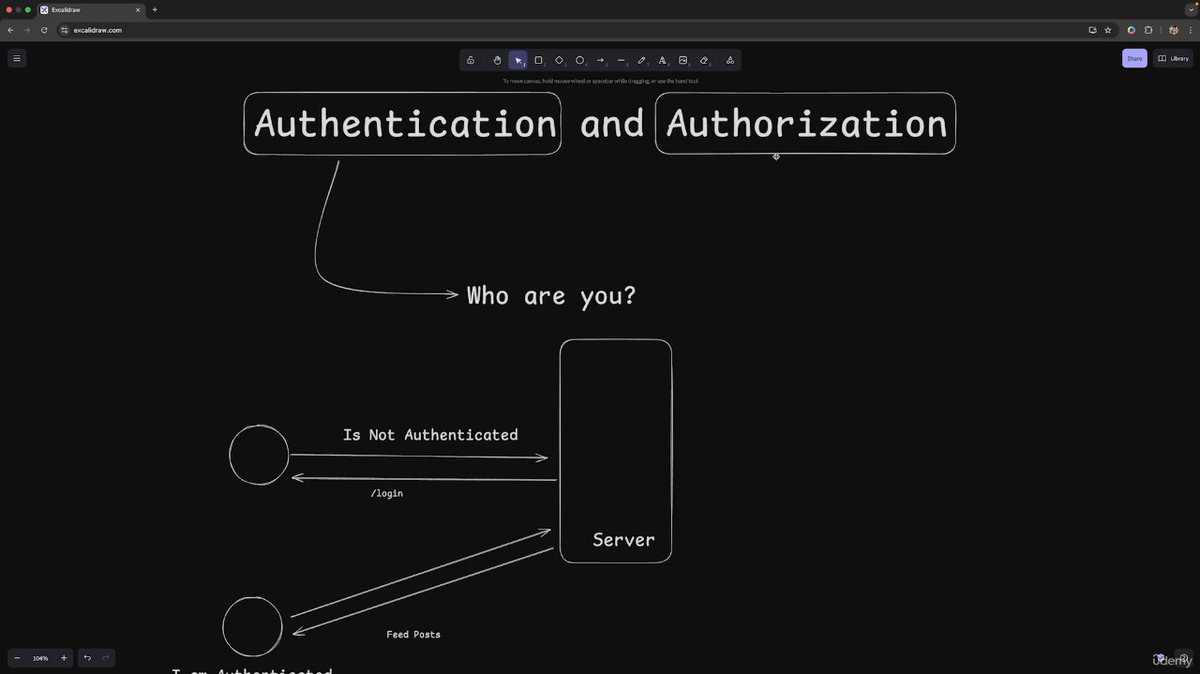Image resolution: width=1200 pixels, height=674 pixels.
Task: Select the Draw pencil tool
Action: tap(642, 60)
